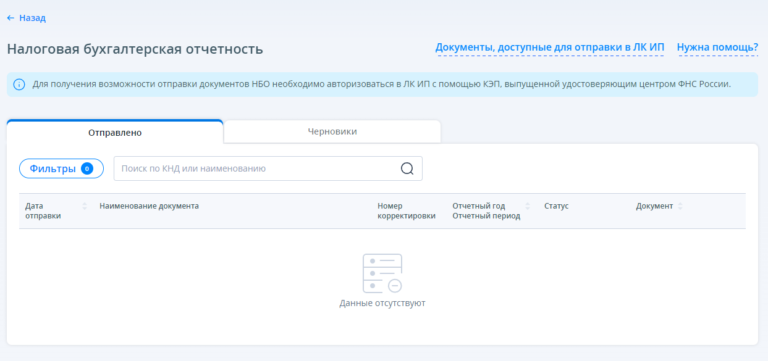
Task: Click the Статус column header
Action: (x=556, y=206)
